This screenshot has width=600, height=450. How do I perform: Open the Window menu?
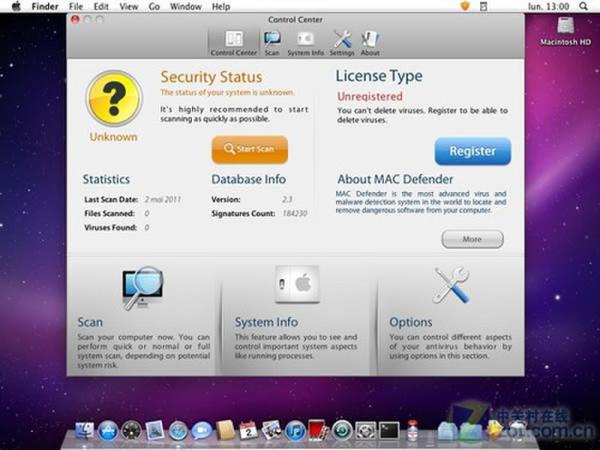coord(186,7)
